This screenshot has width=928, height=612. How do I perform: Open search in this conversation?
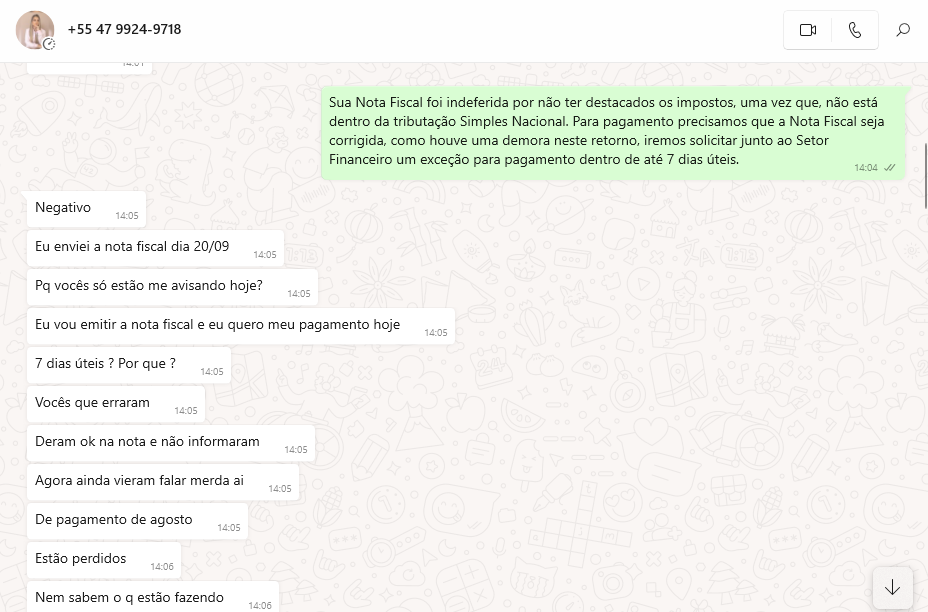pyautogui.click(x=903, y=30)
